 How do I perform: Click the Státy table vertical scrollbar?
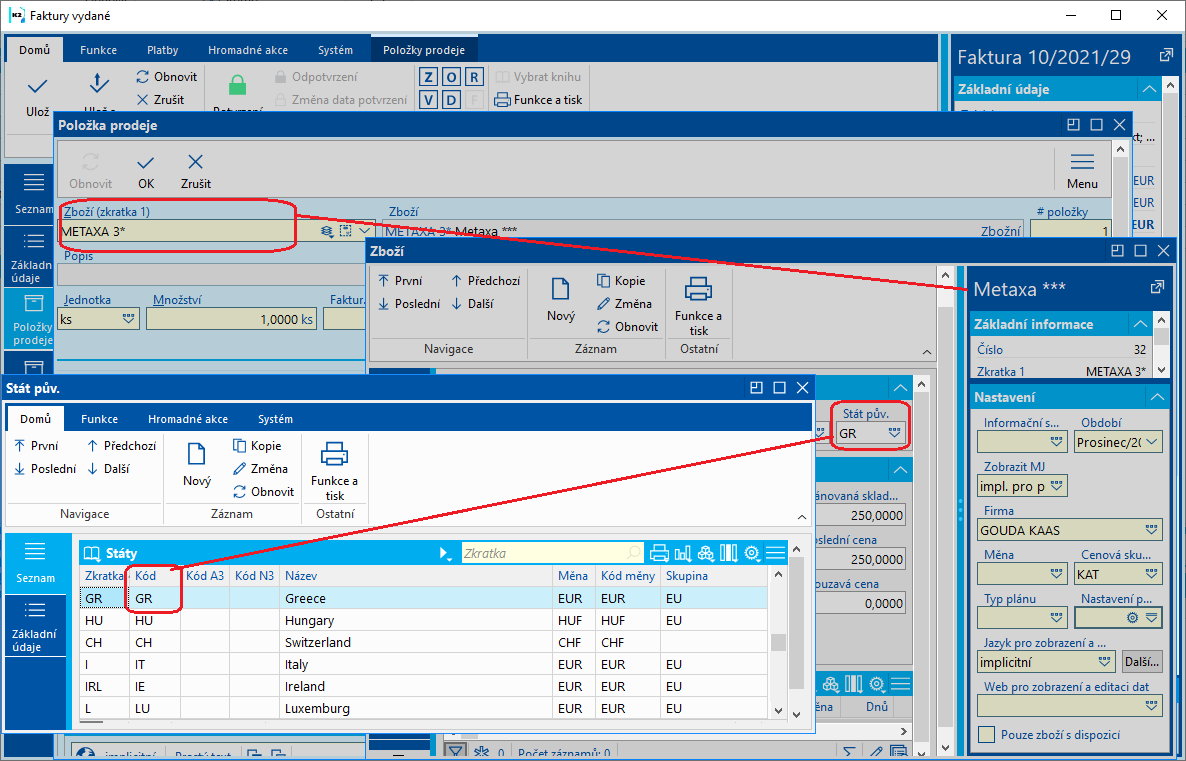(778, 642)
